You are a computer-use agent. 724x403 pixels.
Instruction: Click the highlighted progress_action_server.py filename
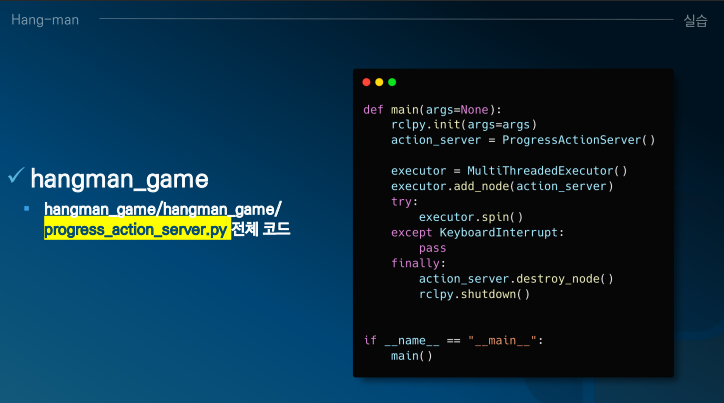click(136, 229)
